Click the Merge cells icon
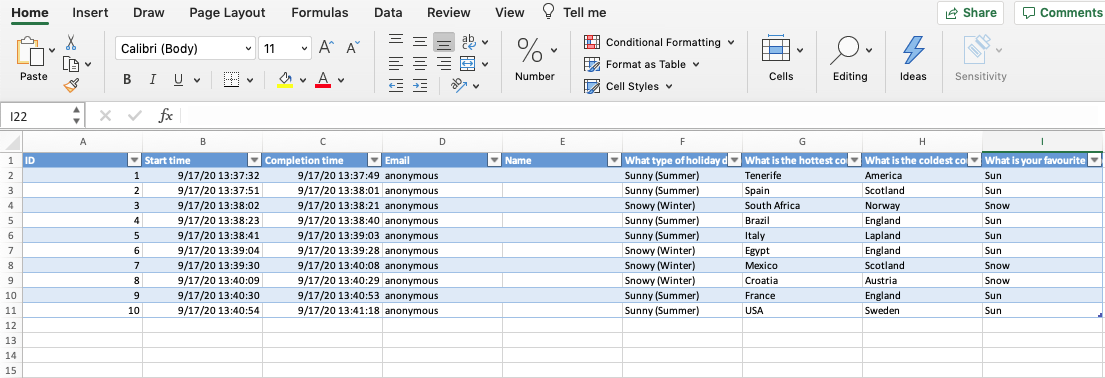The image size is (1105, 378). click(x=469, y=64)
